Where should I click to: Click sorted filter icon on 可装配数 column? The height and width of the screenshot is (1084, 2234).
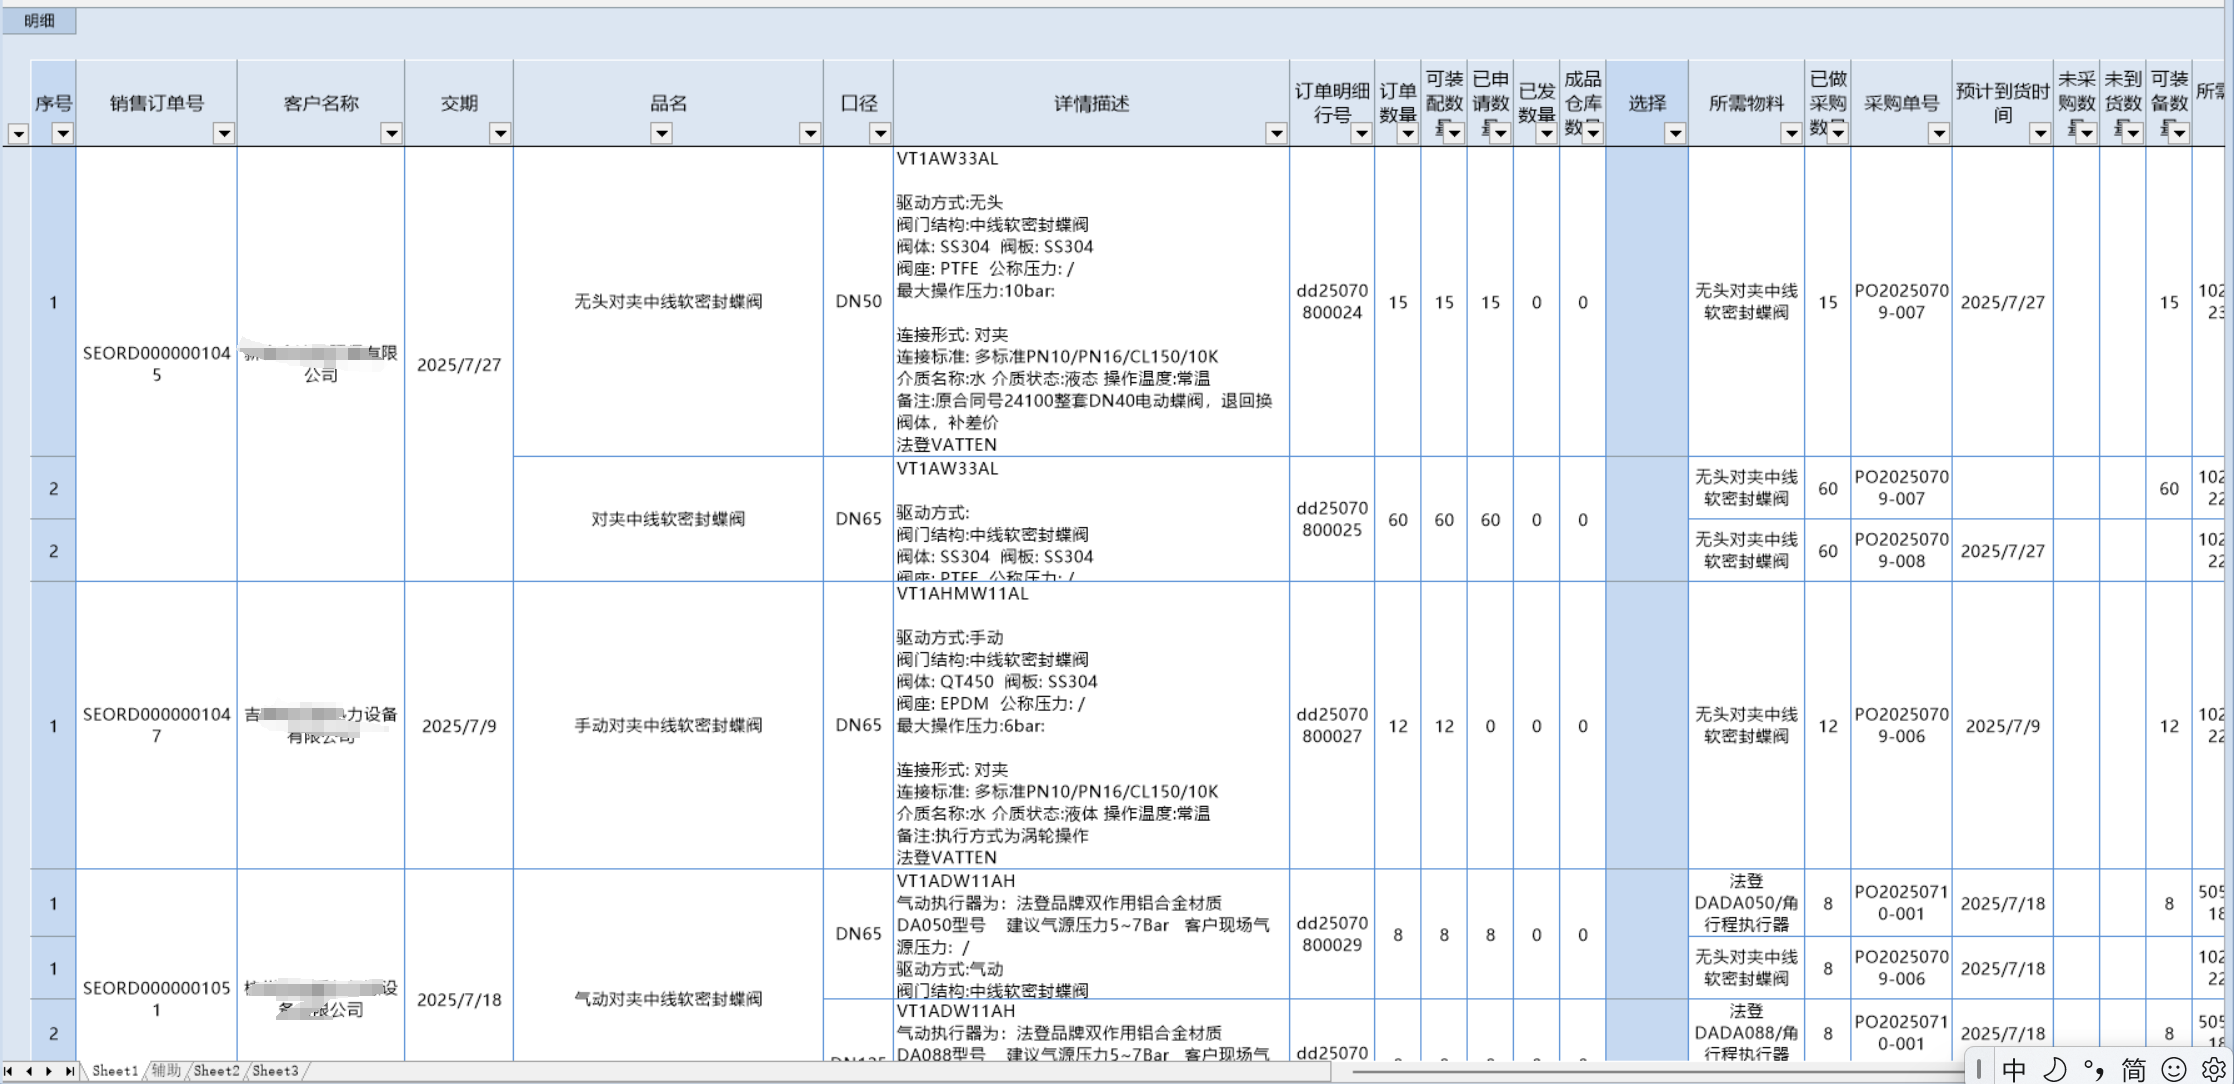pyautogui.click(x=1452, y=133)
